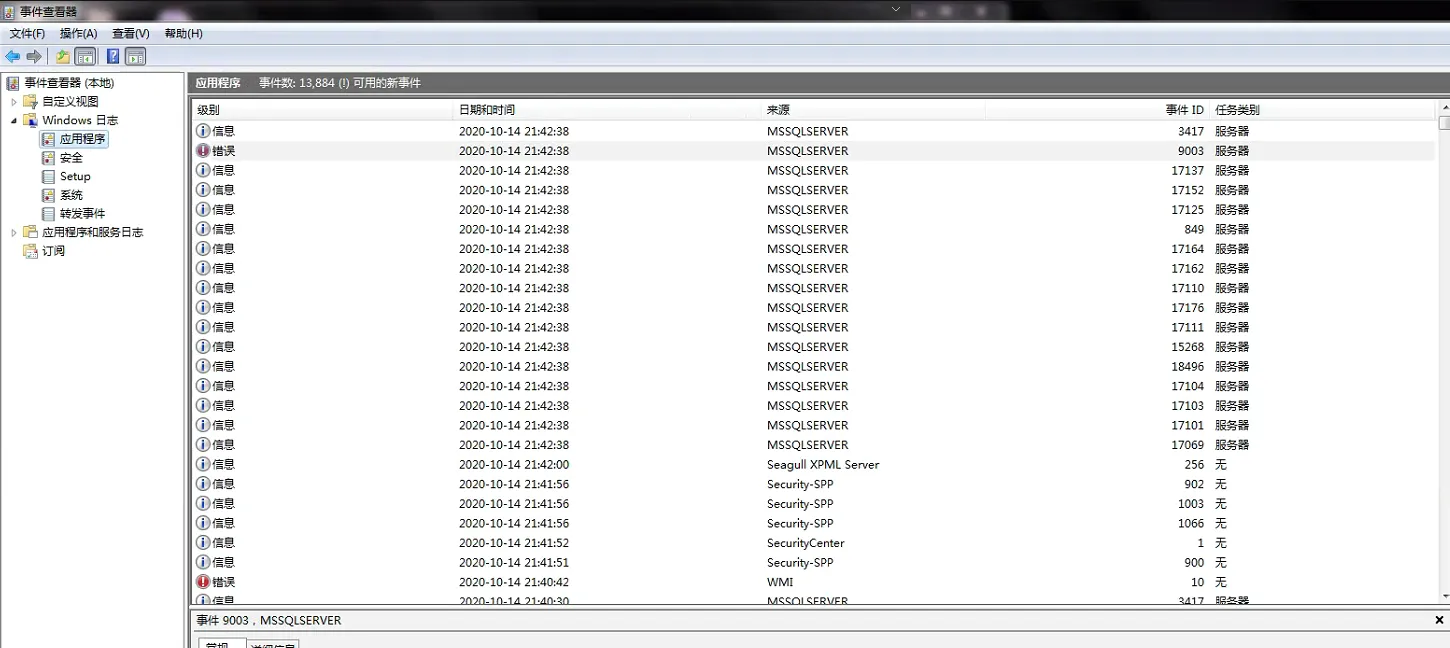Image resolution: width=1450 pixels, height=648 pixels.
Task: Expand the 自定义视图 tree node
Action: 14,102
